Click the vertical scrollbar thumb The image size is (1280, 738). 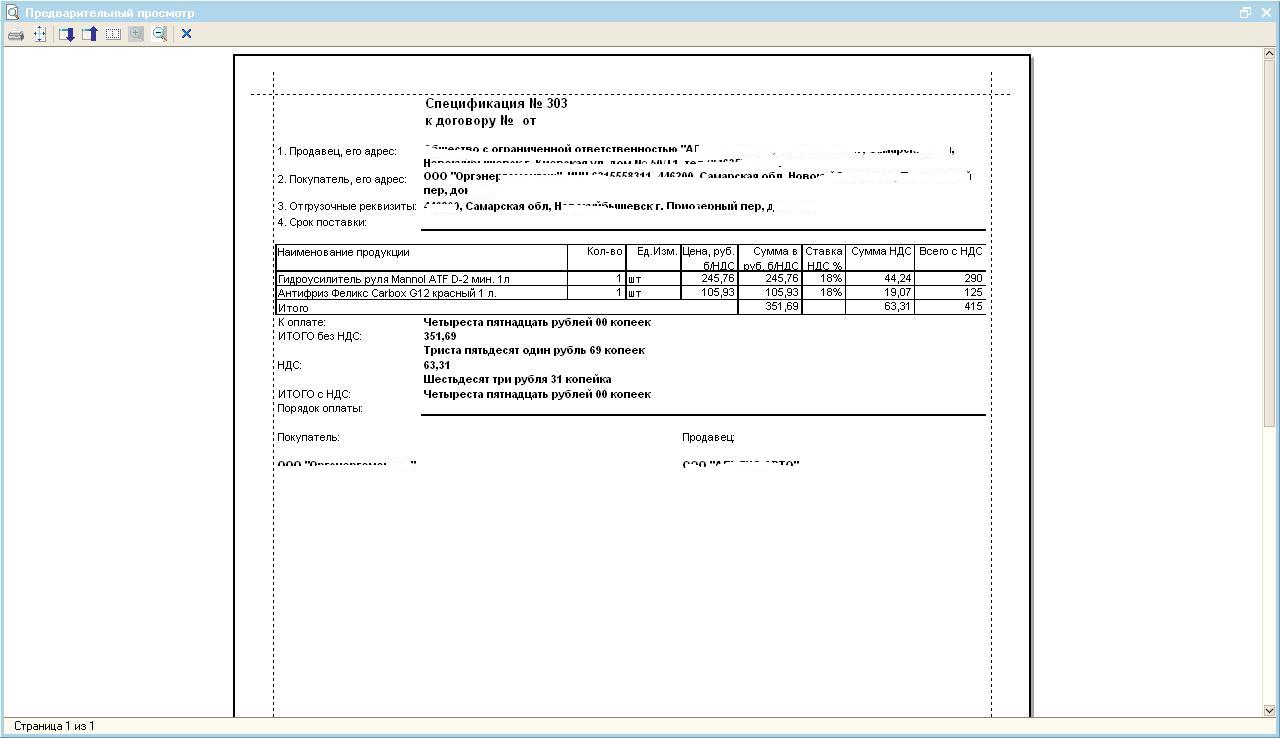pos(1270,244)
